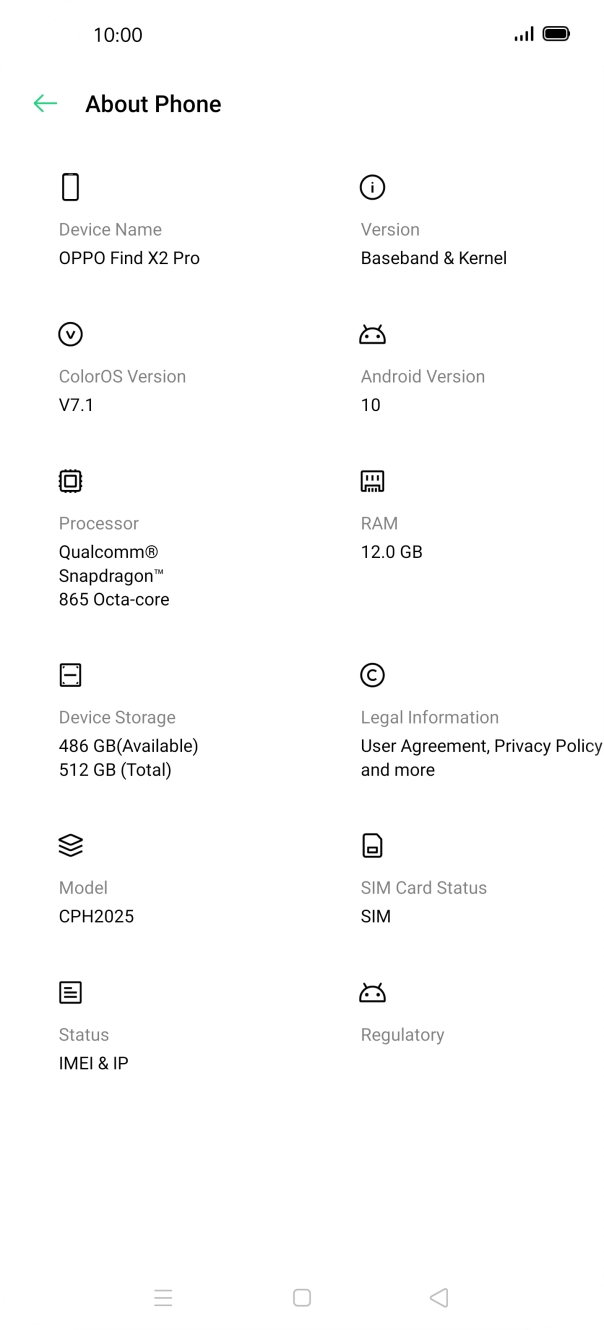Tap the SIM card icon
This screenshot has width=604, height=1330.
(x=372, y=845)
